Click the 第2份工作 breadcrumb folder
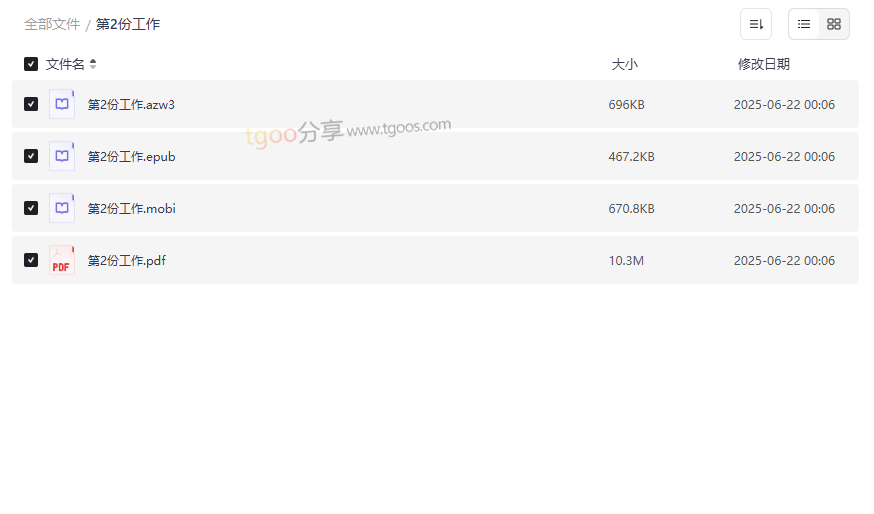This screenshot has width=874, height=514. click(128, 24)
